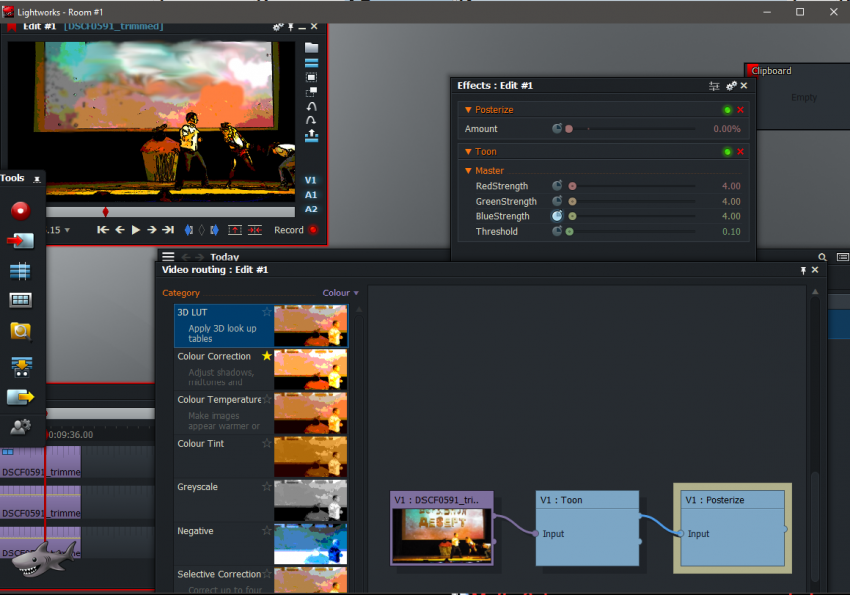Select the 3D LUT effect
Viewport: 850px width, 595px height.
(x=261, y=325)
